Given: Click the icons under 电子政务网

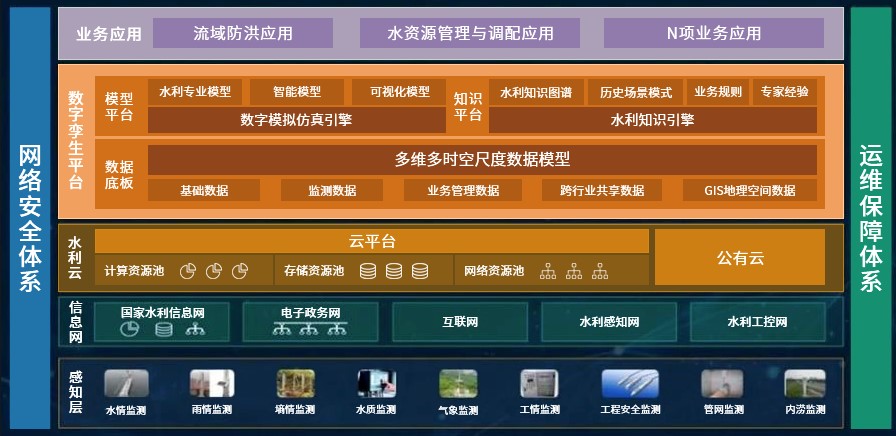Looking at the screenshot, I should coord(310,330).
